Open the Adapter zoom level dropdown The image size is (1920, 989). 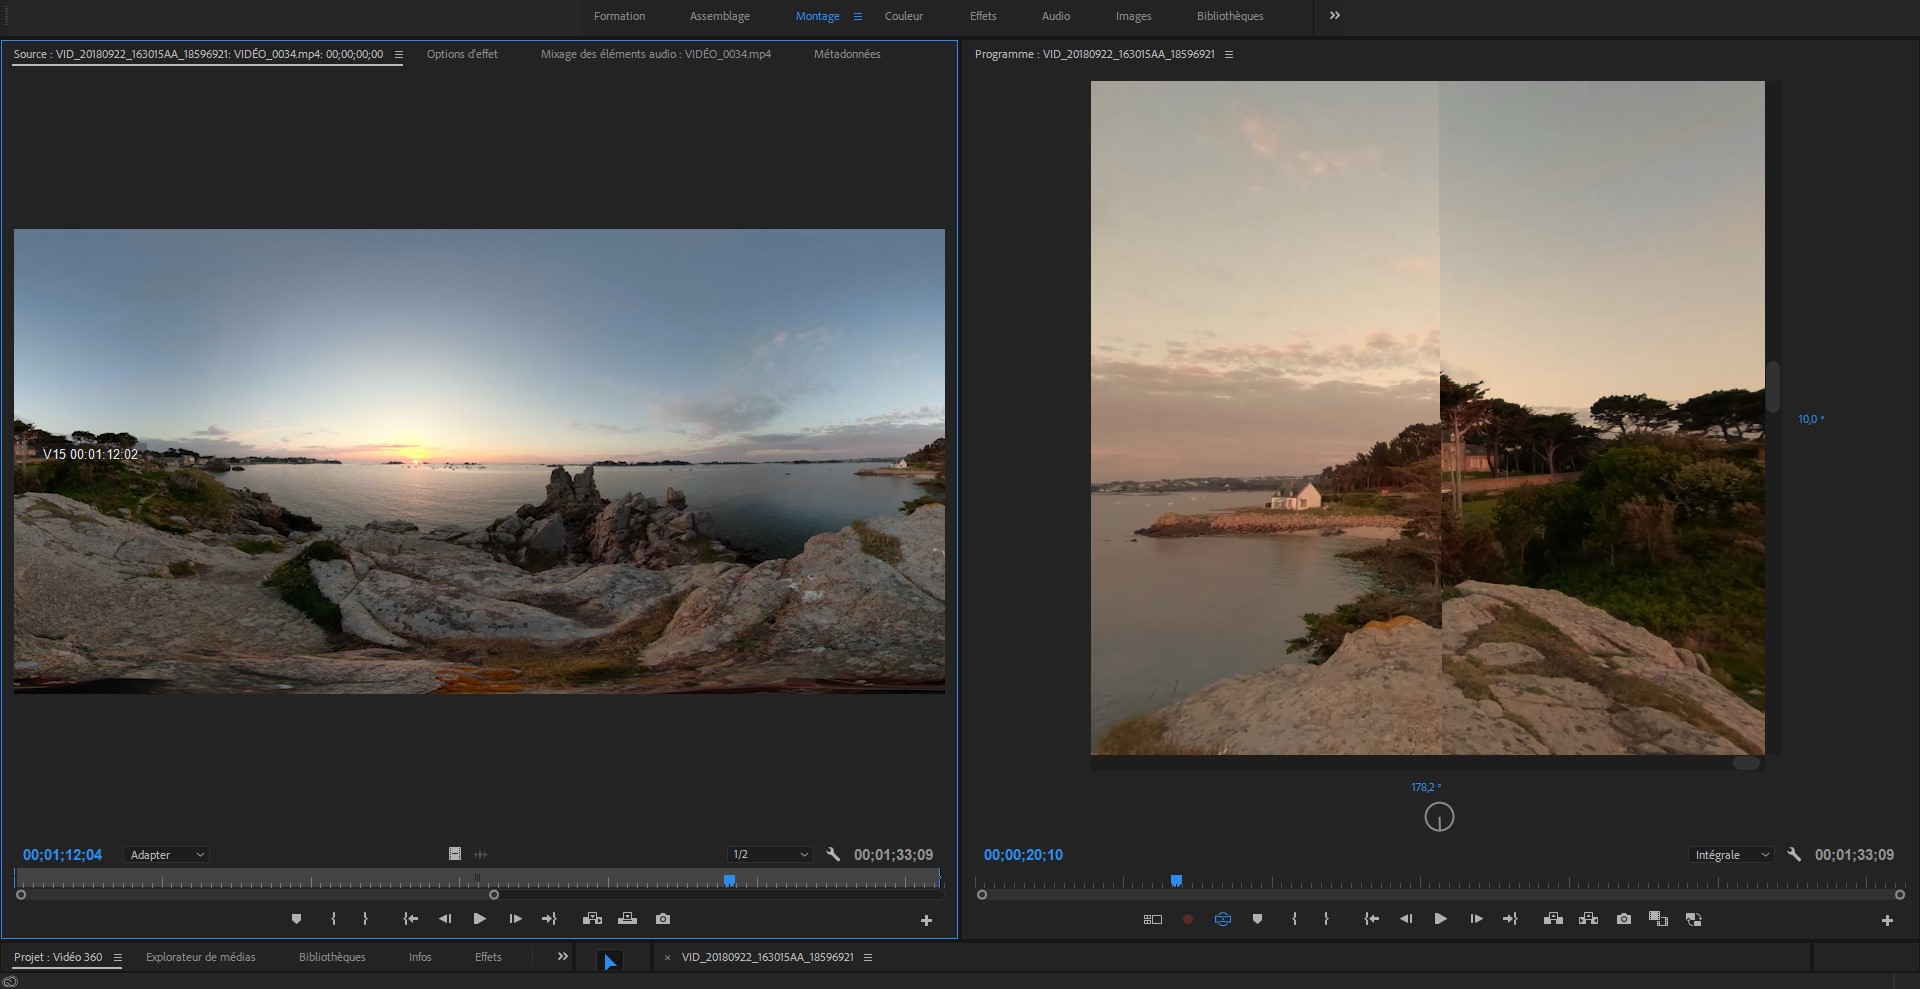click(166, 855)
